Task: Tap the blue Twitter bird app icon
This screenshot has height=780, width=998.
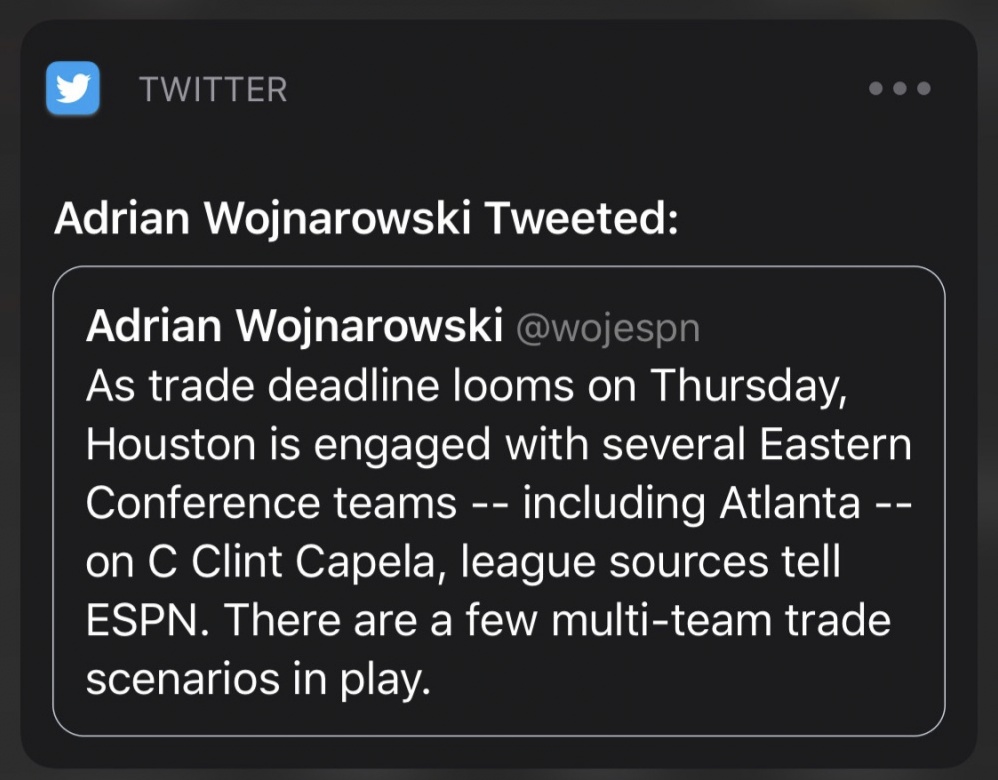Action: click(73, 88)
